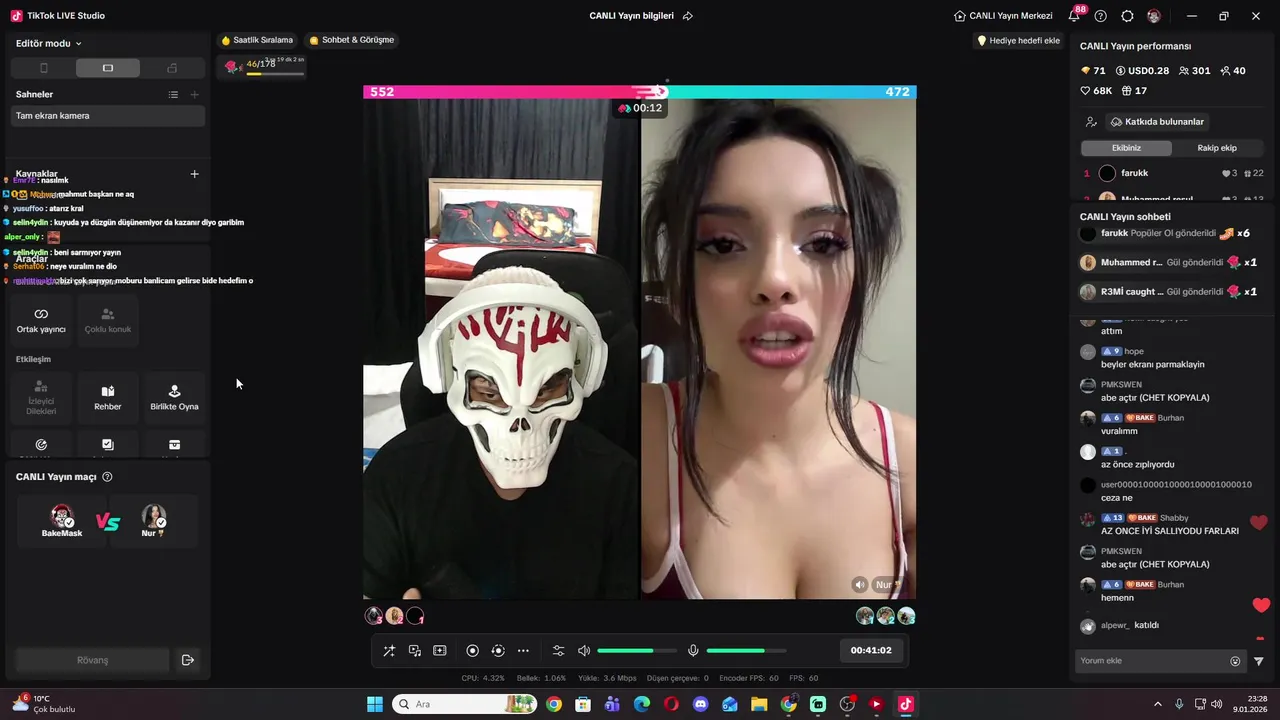Switch to the Rakip ekip tab
Viewport: 1280px width, 720px height.
pos(1217,148)
